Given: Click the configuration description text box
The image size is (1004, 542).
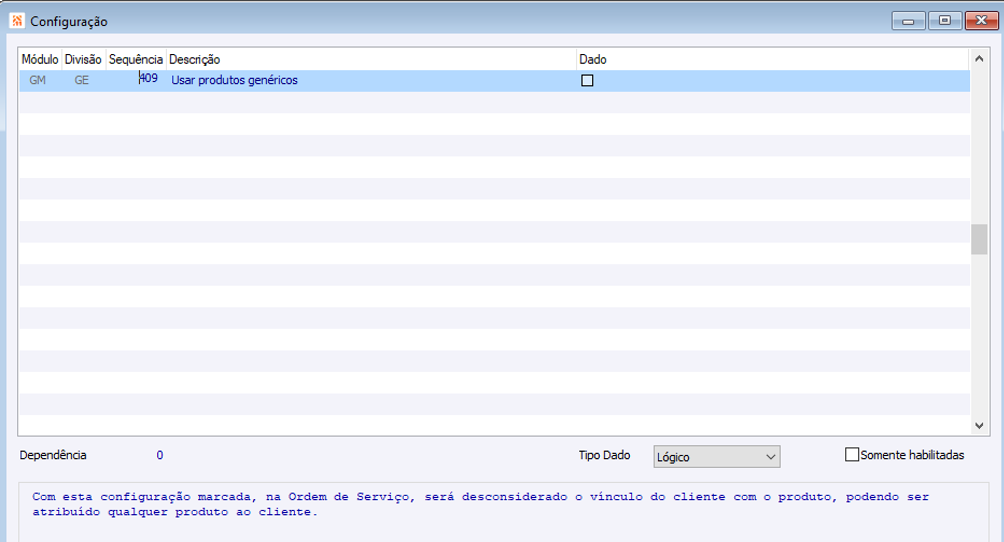Looking at the screenshot, I should tap(503, 513).
